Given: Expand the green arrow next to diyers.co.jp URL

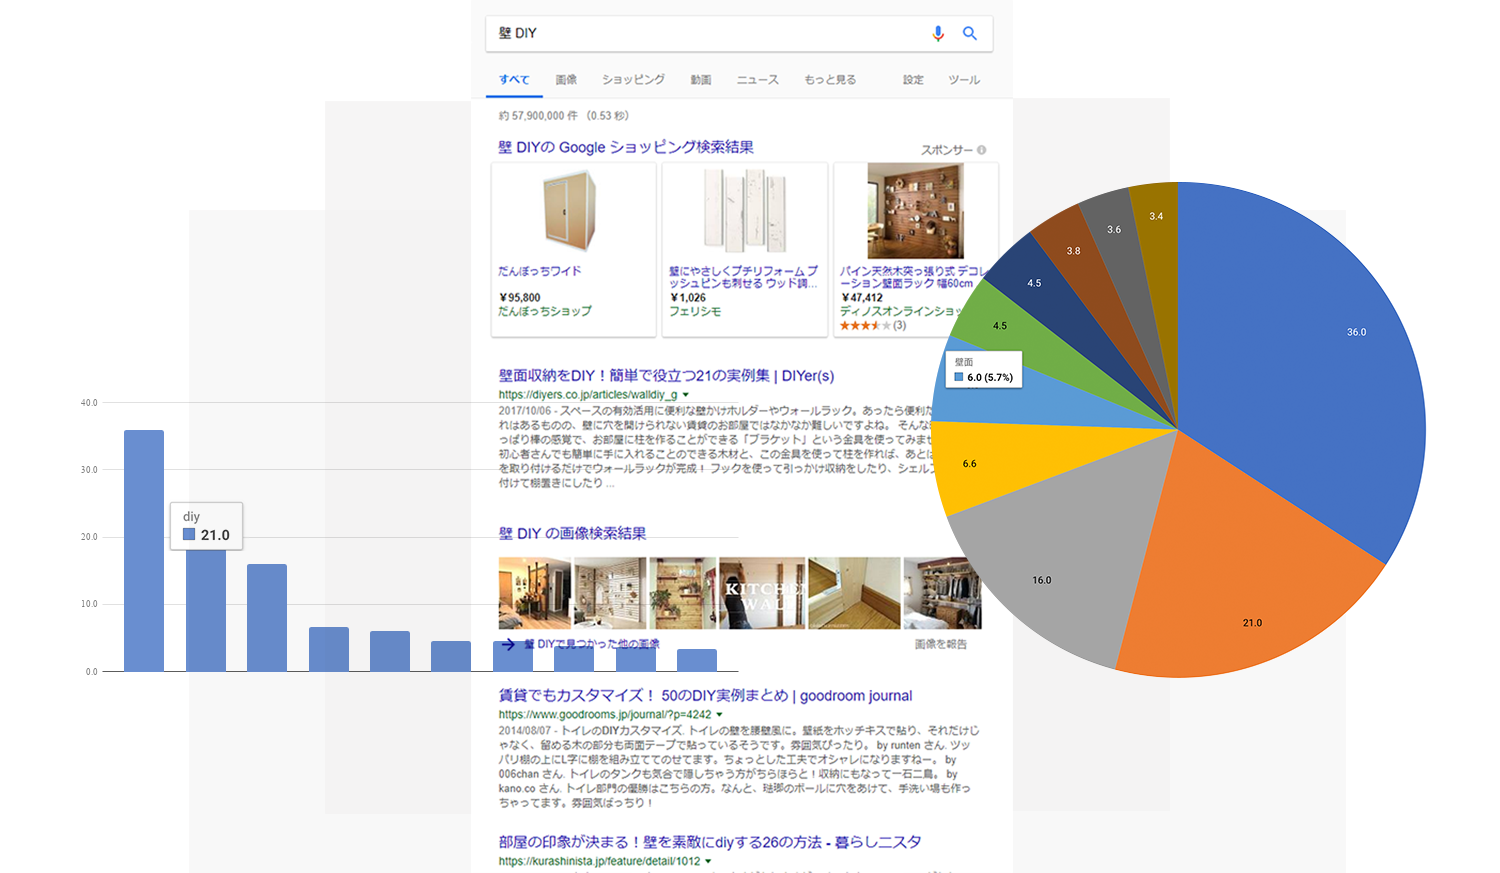Looking at the screenshot, I should 686,395.
